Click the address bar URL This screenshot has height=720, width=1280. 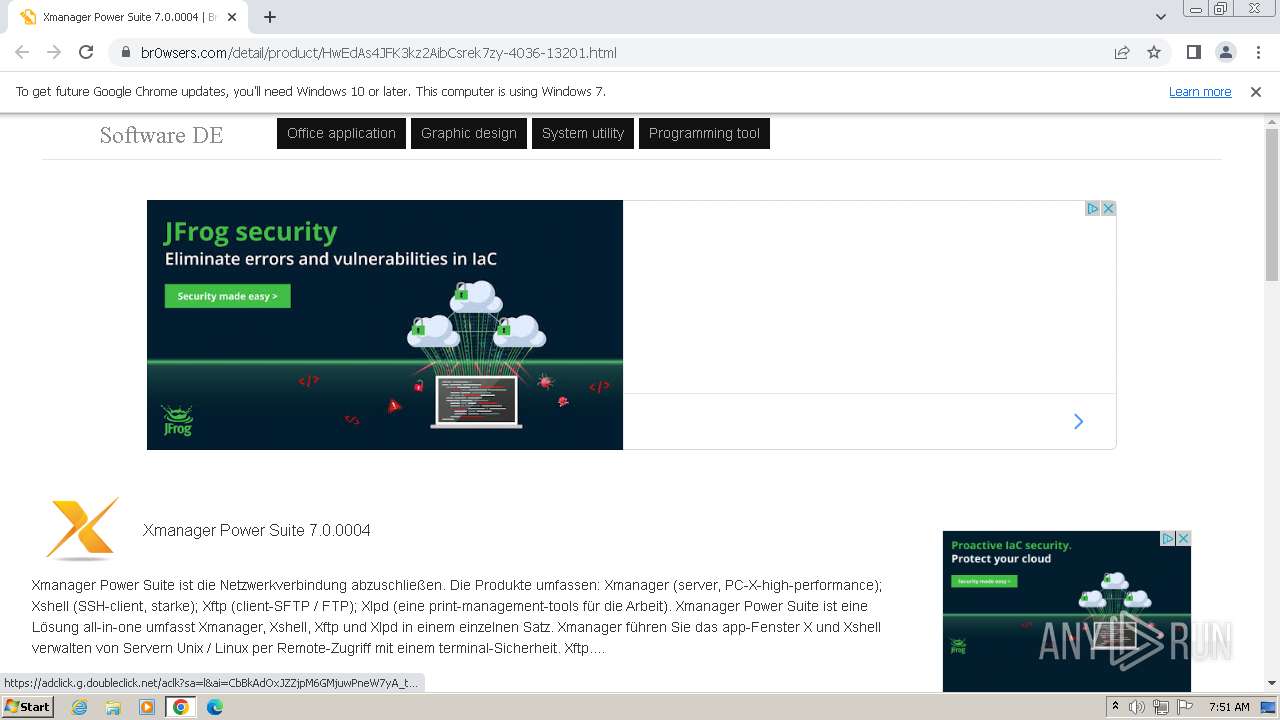(x=379, y=53)
